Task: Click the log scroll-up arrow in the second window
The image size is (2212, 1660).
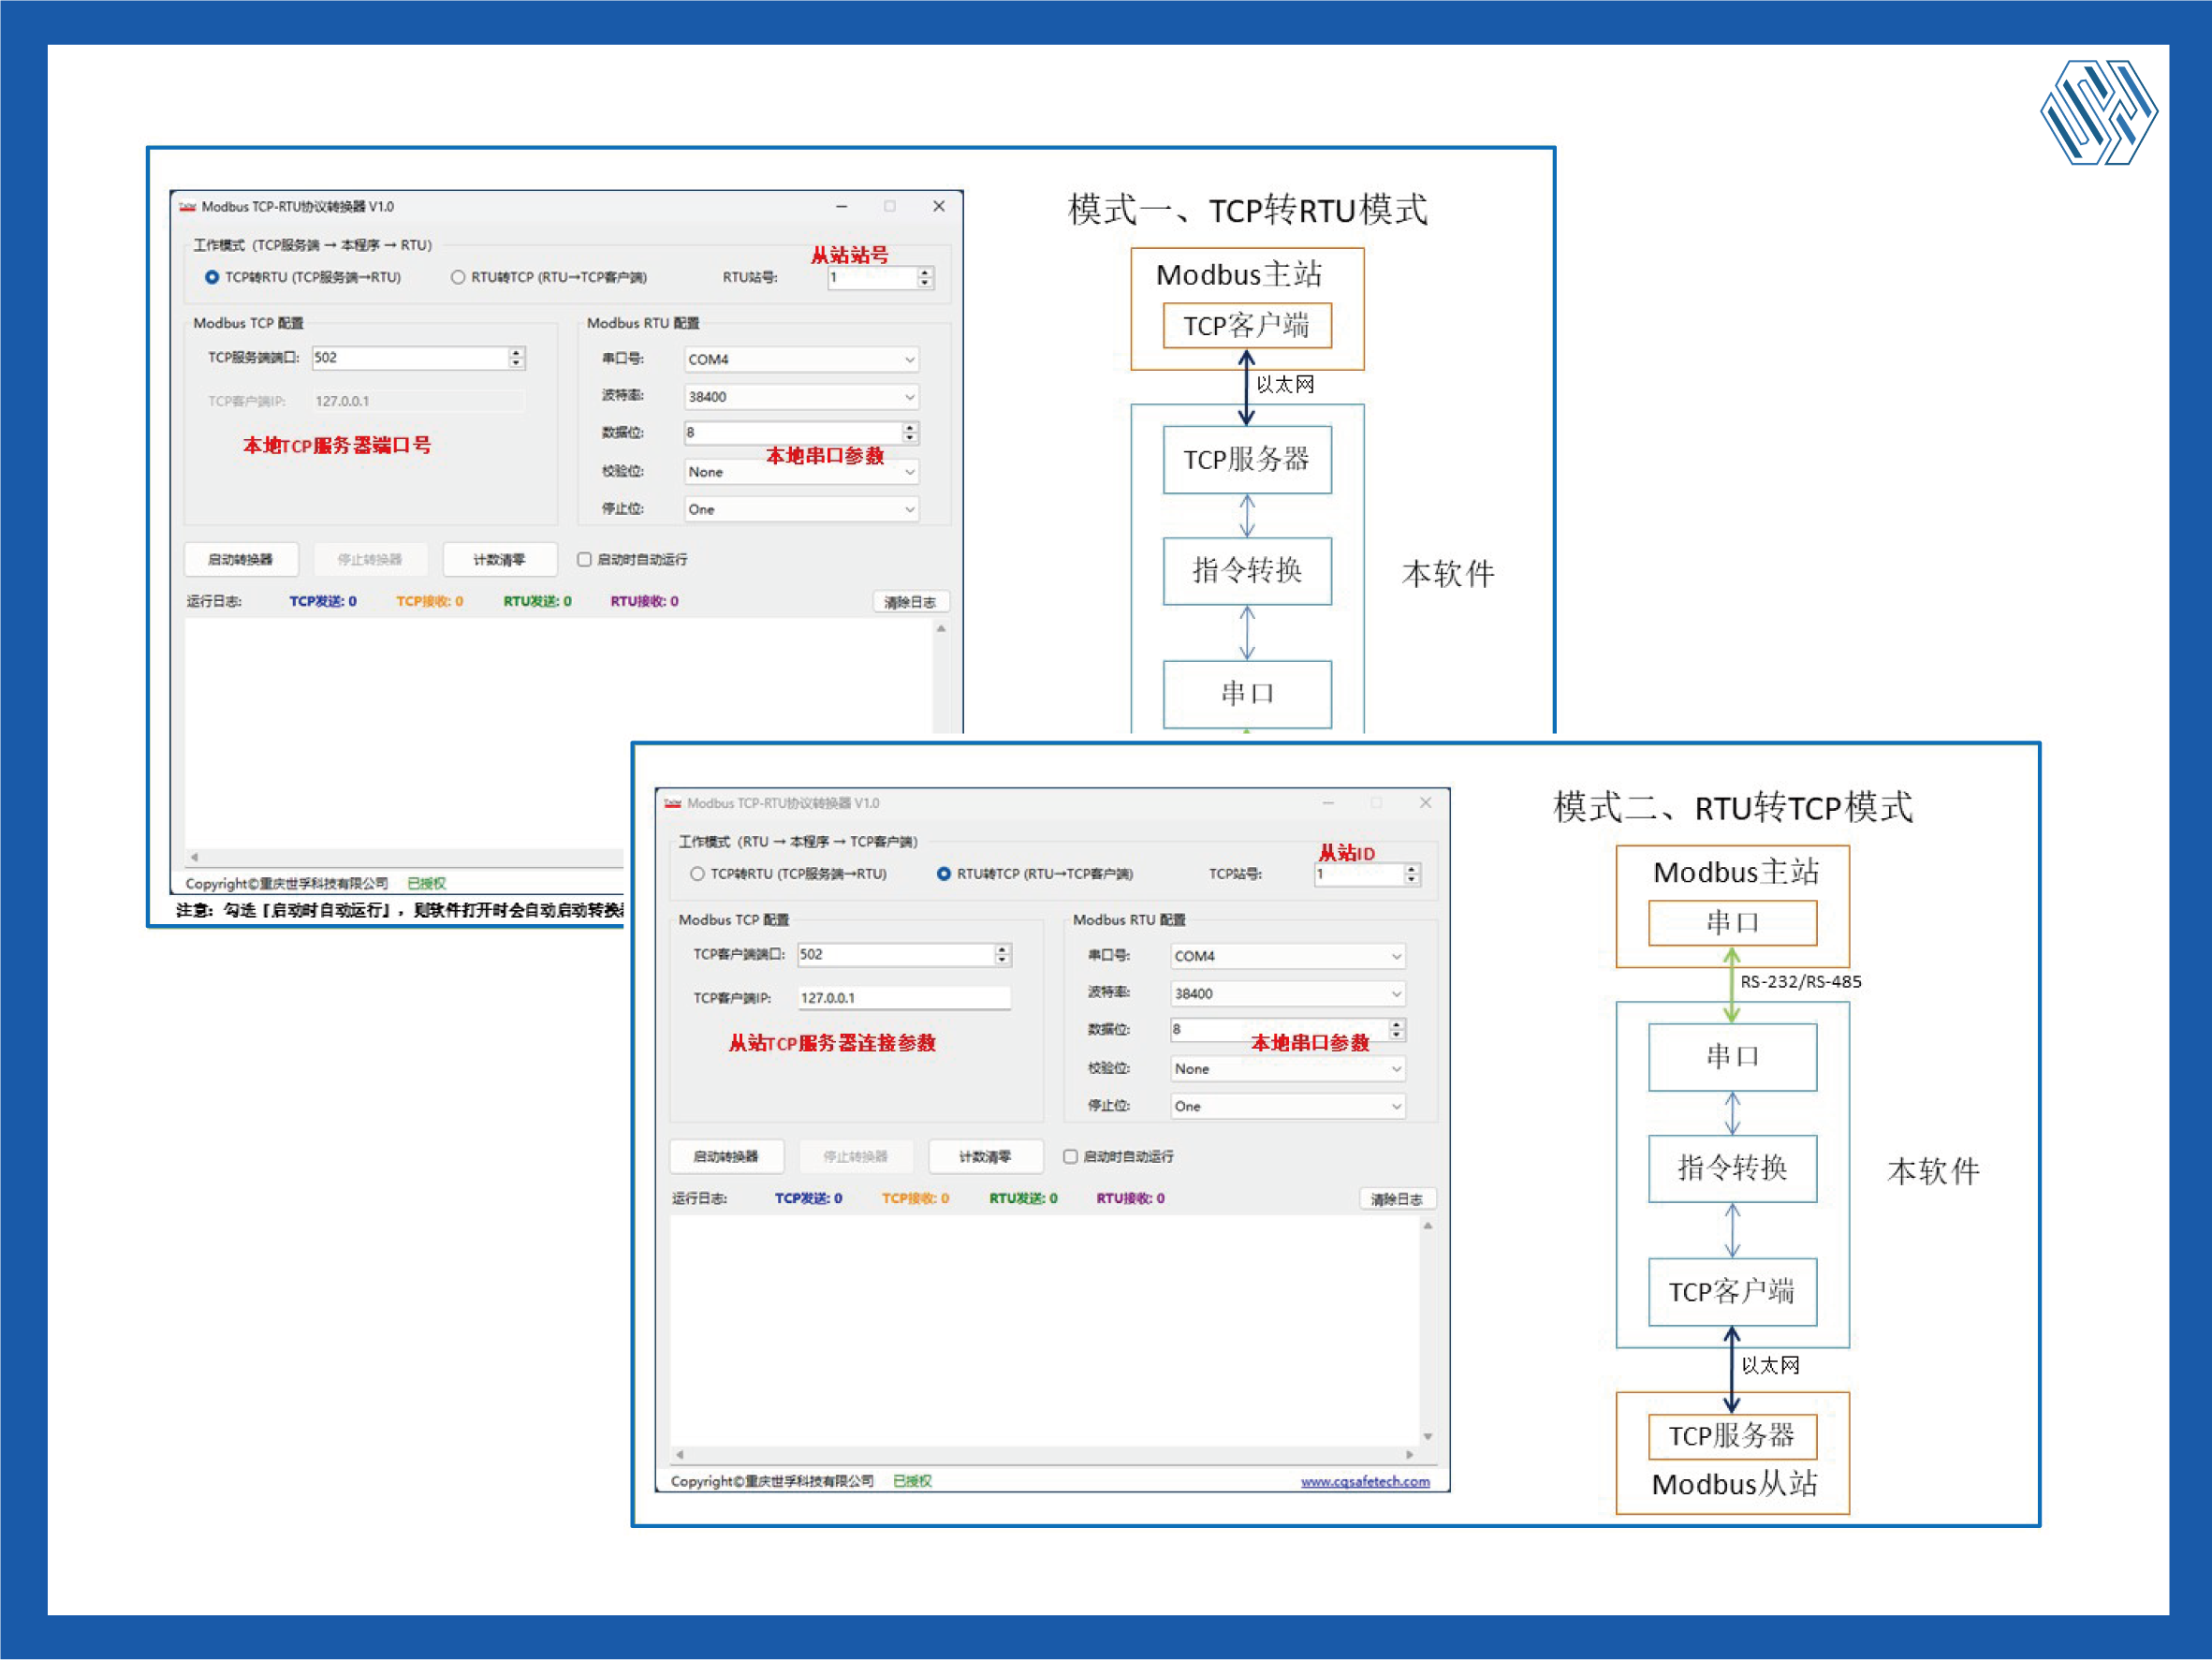Action: (x=1427, y=1226)
